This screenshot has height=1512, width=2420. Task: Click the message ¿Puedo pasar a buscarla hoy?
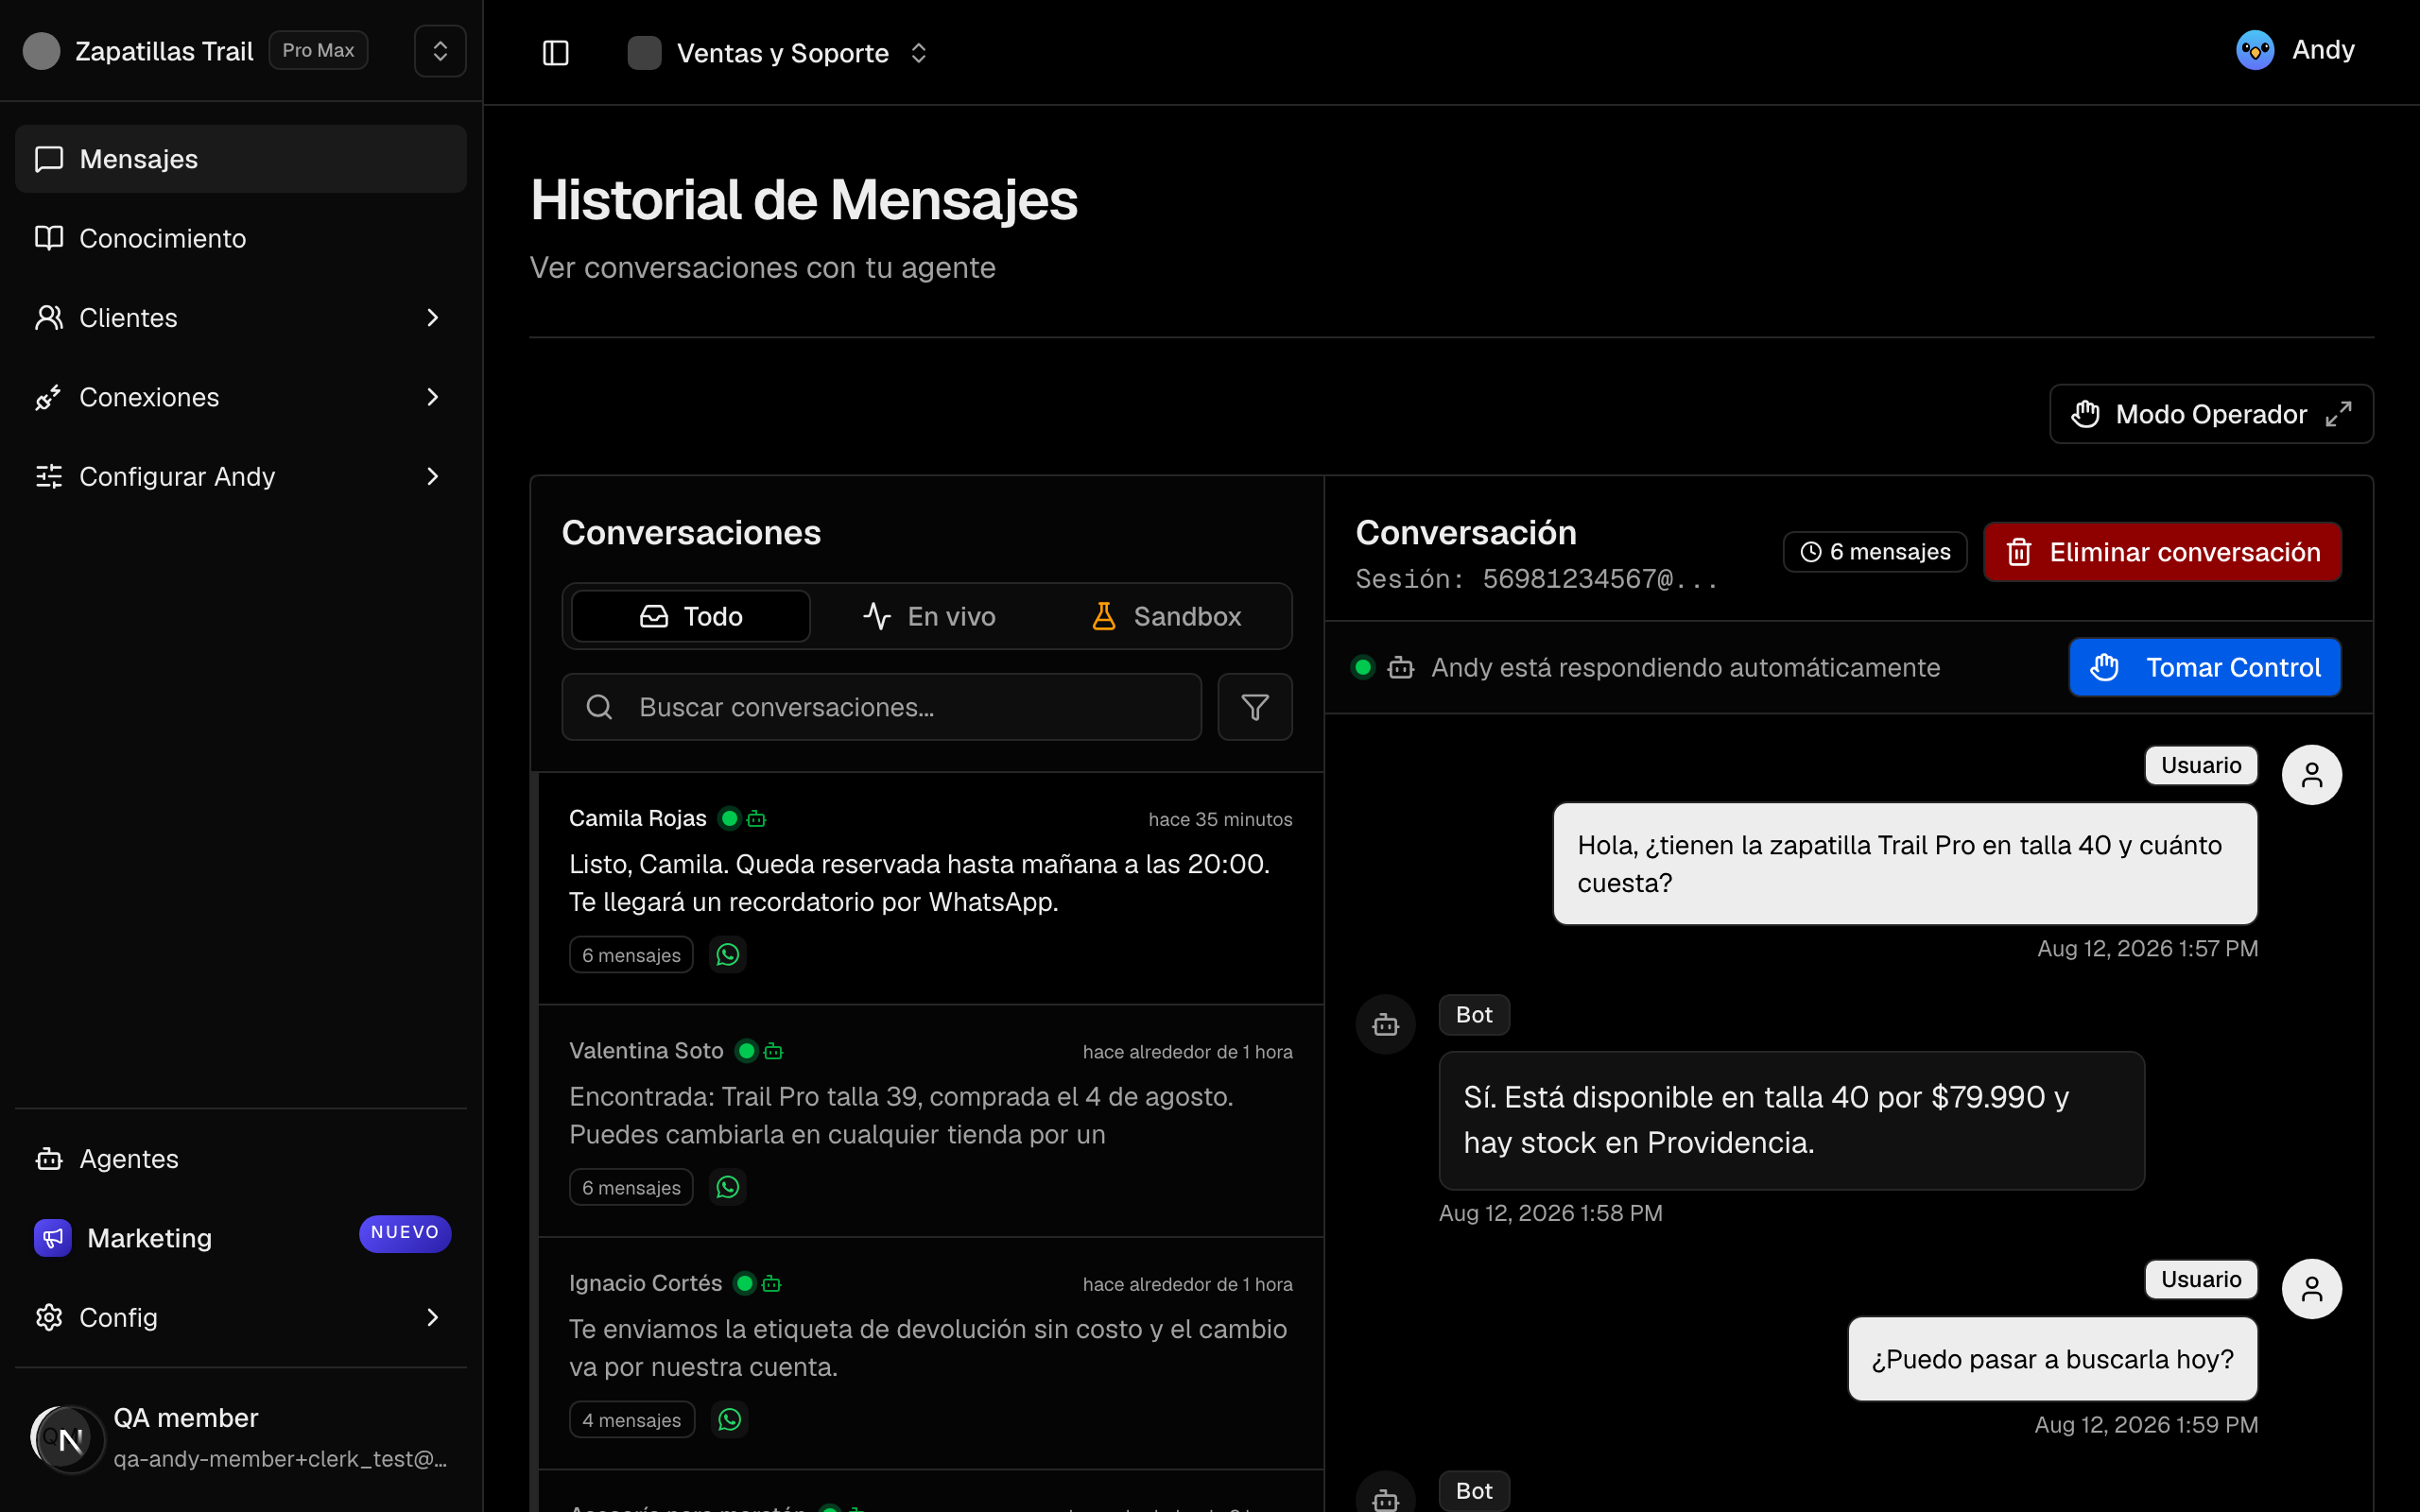(2052, 1359)
